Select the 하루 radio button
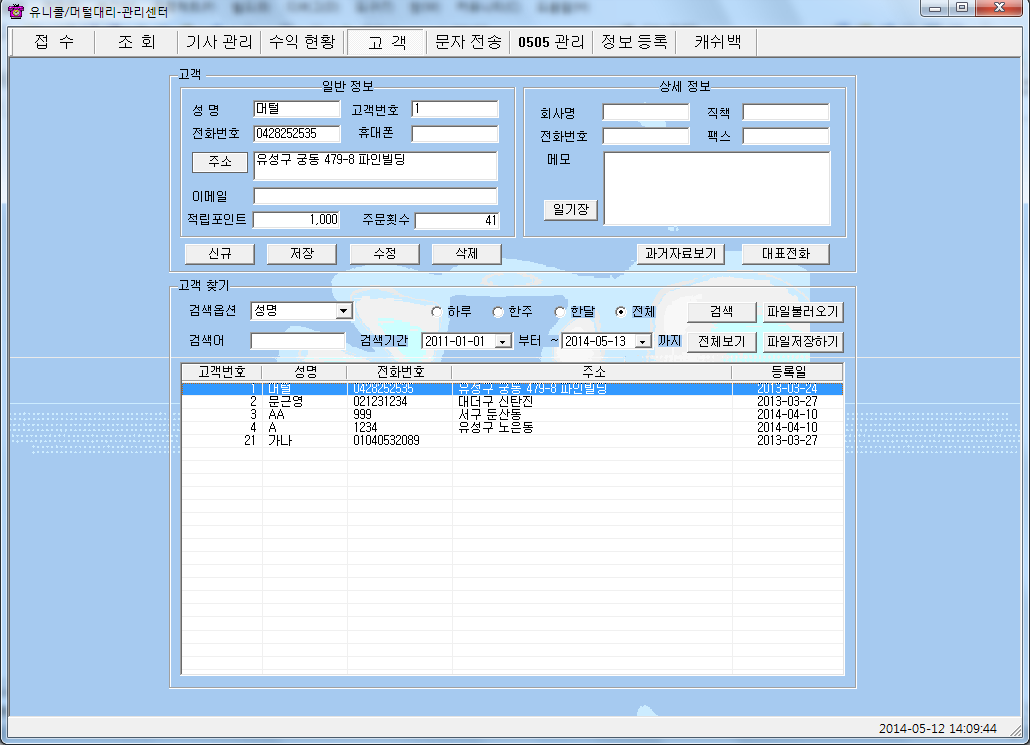1030x745 pixels. pyautogui.click(x=437, y=312)
